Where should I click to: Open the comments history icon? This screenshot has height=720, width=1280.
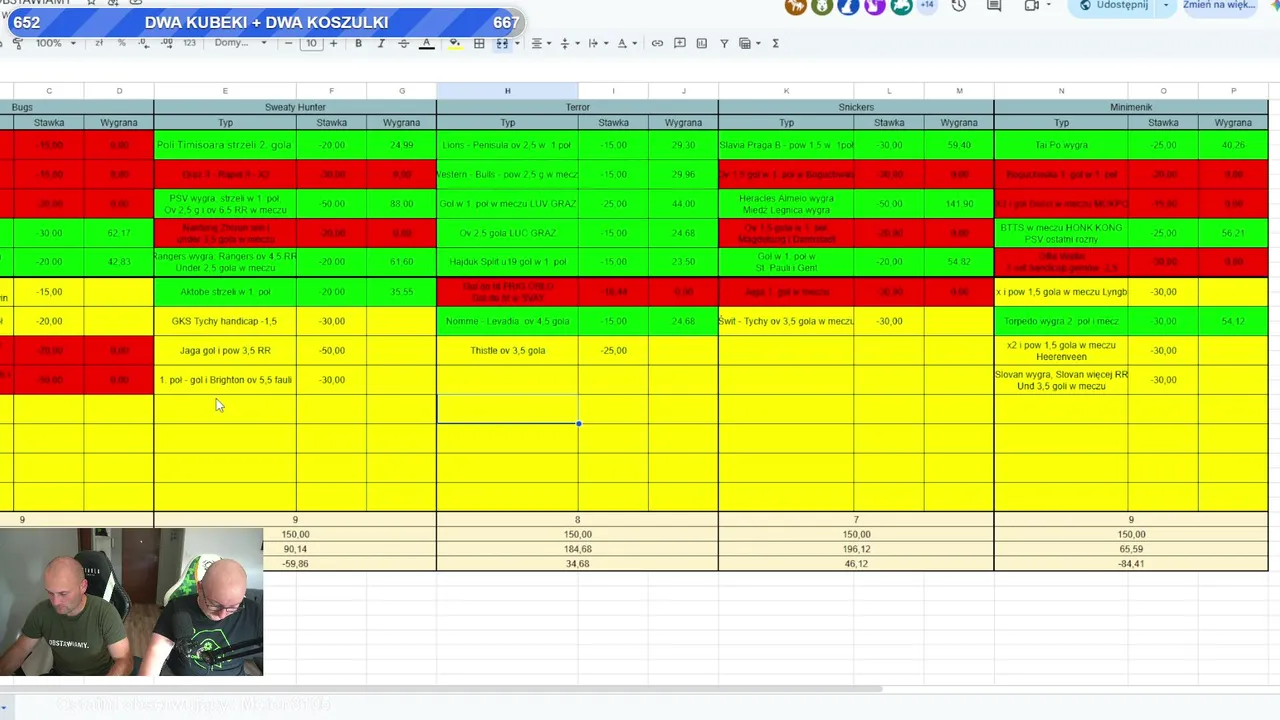994,6
